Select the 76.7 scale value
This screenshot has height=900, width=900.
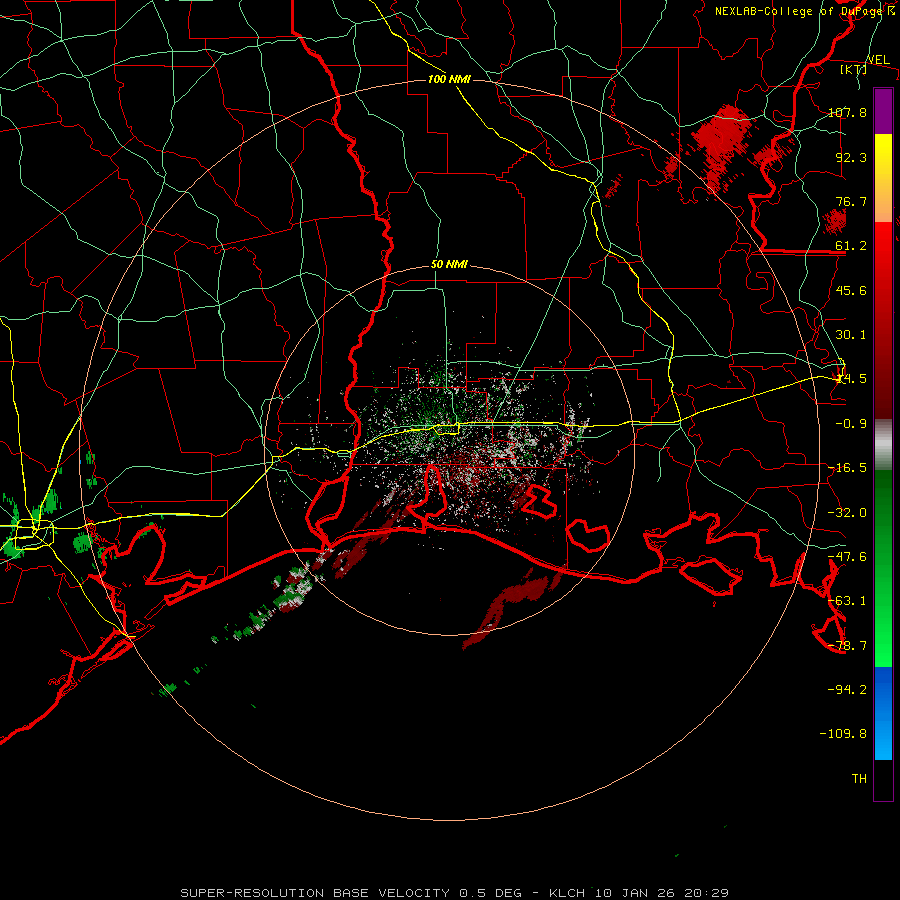[x=851, y=201]
